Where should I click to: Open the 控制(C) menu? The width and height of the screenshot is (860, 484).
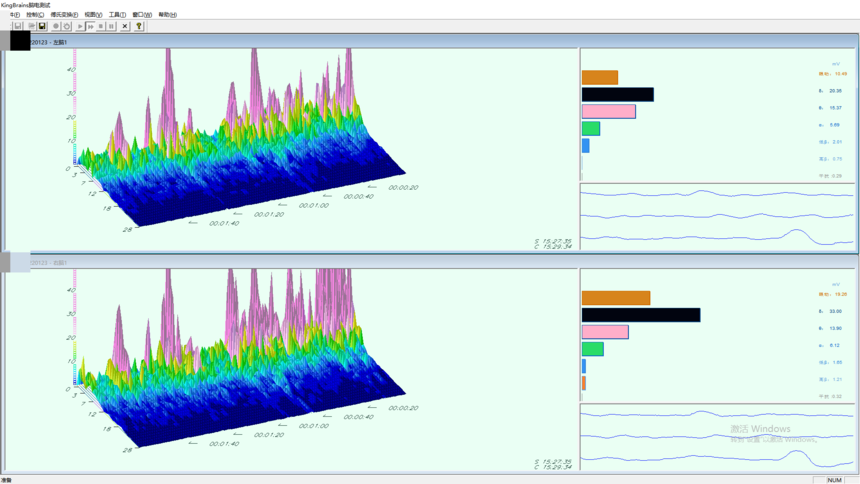35,15
